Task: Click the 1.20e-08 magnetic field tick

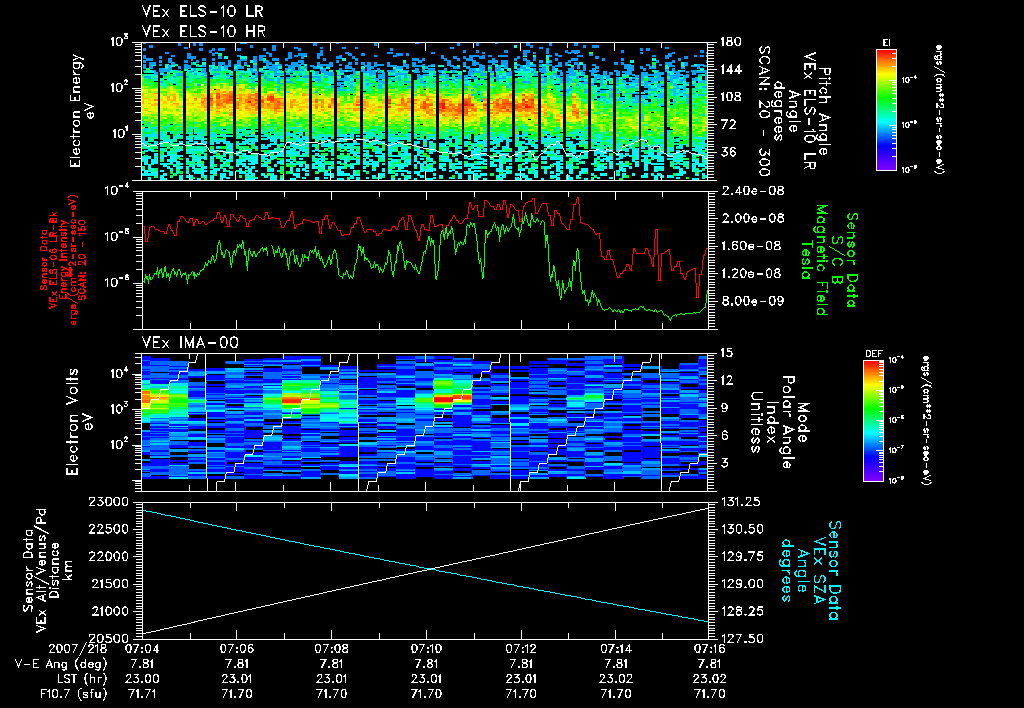Action: coord(752,274)
